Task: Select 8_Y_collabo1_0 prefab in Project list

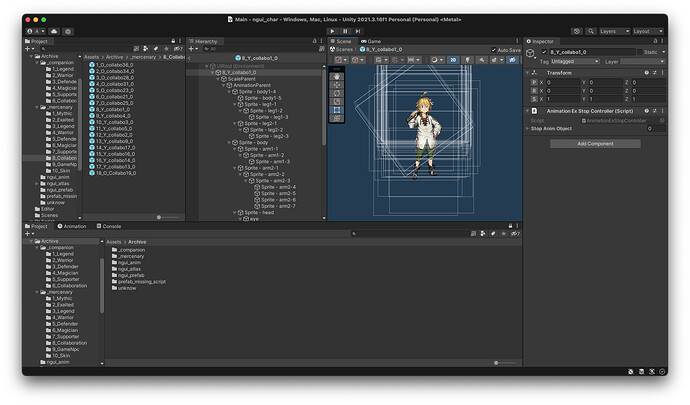Action: (x=113, y=109)
